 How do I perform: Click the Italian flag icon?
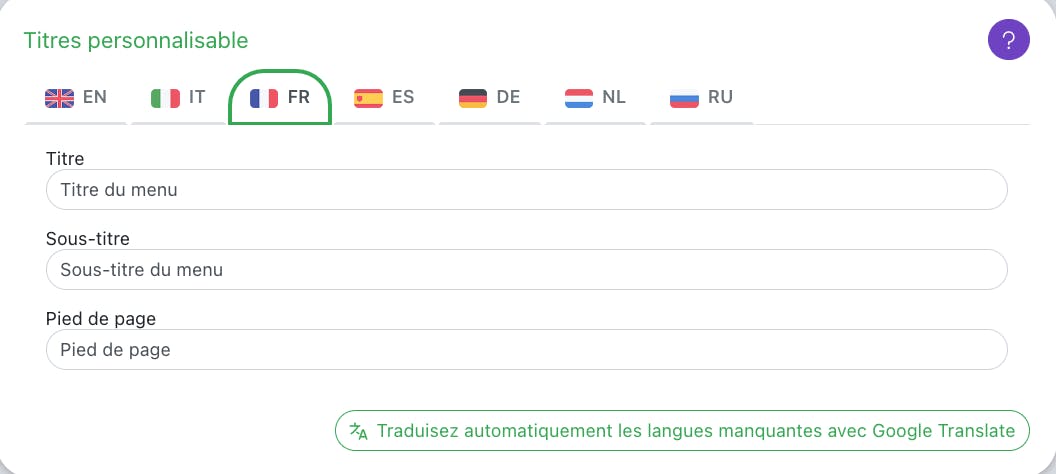click(x=165, y=98)
